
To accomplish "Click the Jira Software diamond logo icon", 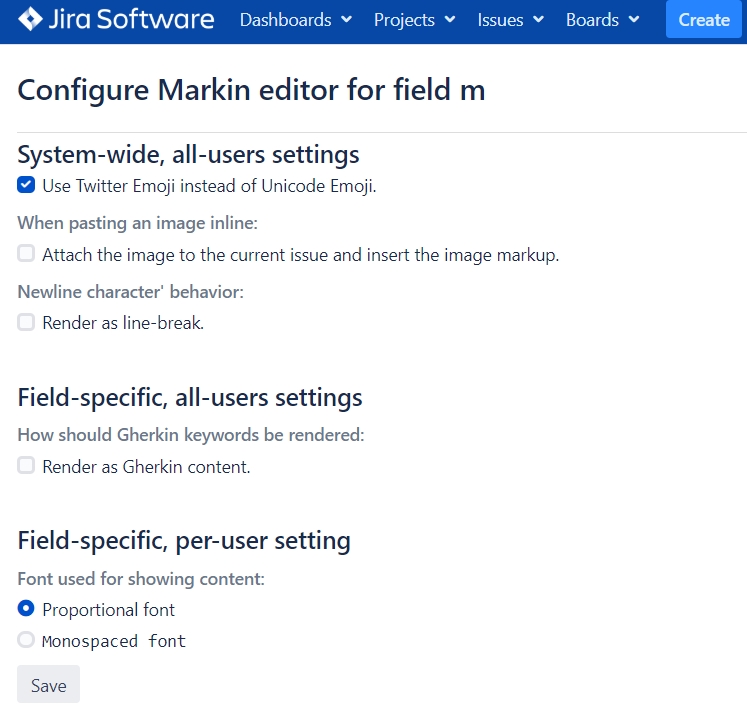I will pyautogui.click(x=31, y=19).
